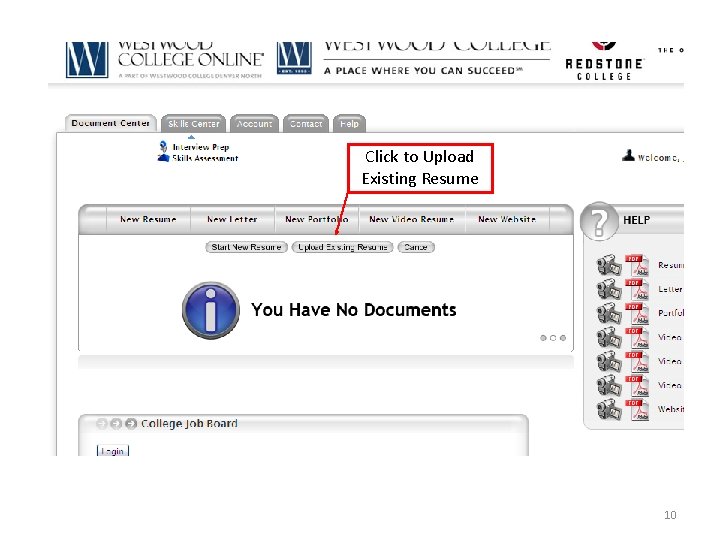Click the College Job Board heading
The image size is (720, 540).
pos(189,423)
